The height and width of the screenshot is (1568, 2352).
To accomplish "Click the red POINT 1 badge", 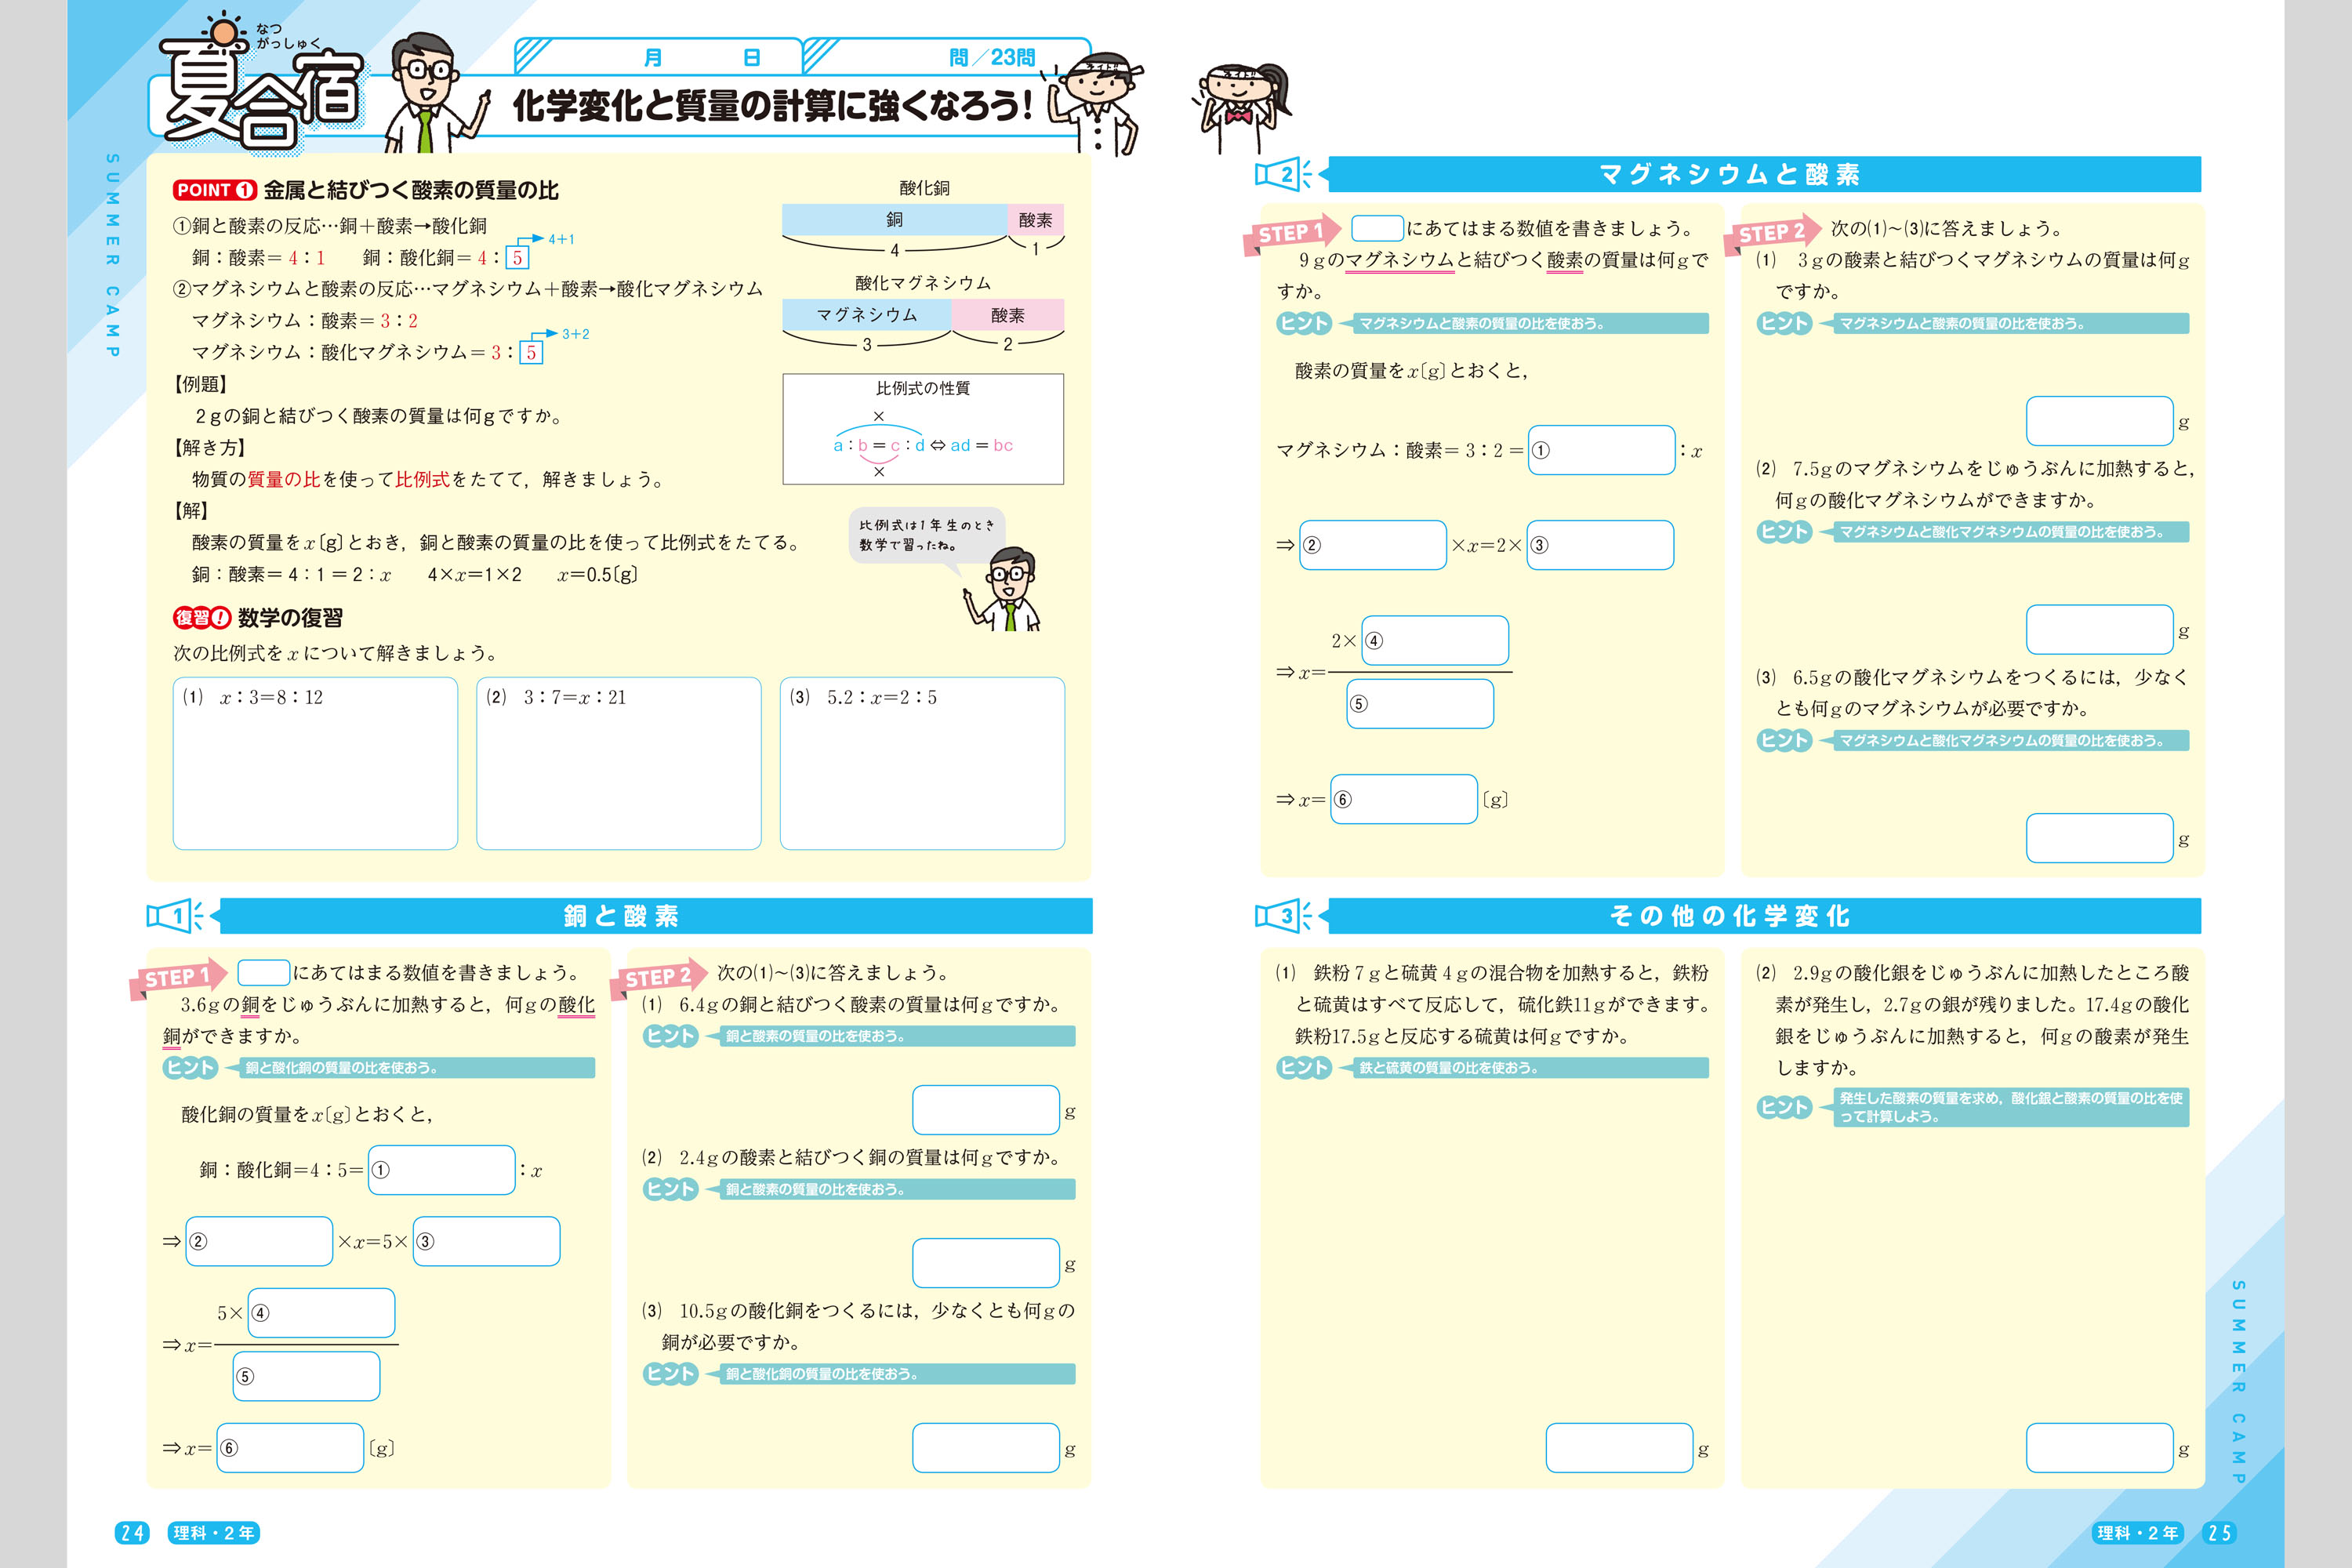I will click(x=214, y=190).
